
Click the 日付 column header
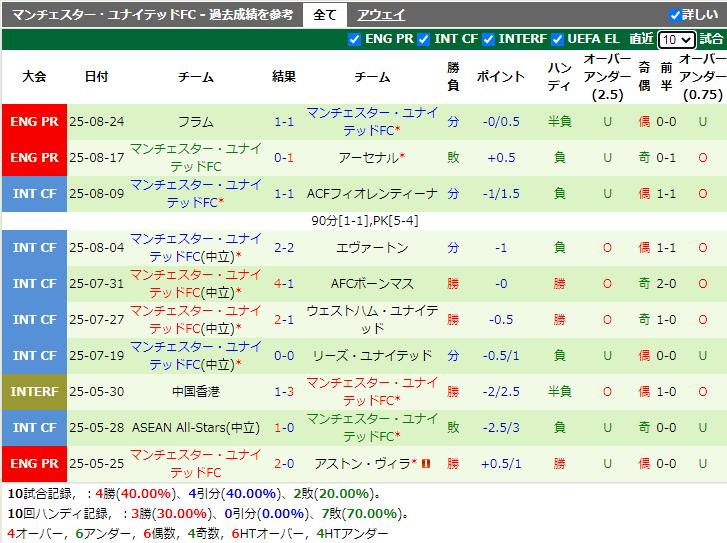click(96, 77)
